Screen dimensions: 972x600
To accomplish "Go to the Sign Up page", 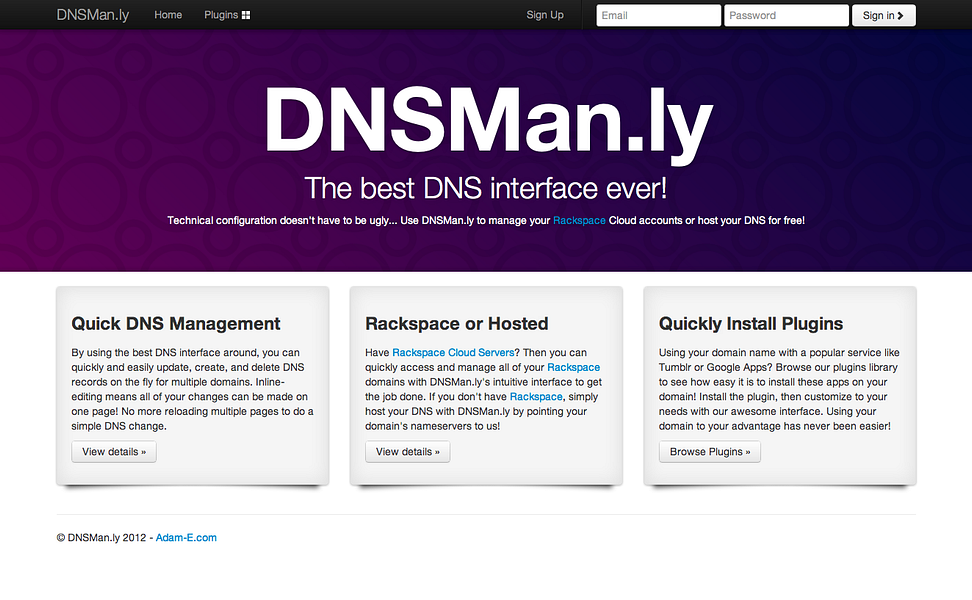I will 545,15.
